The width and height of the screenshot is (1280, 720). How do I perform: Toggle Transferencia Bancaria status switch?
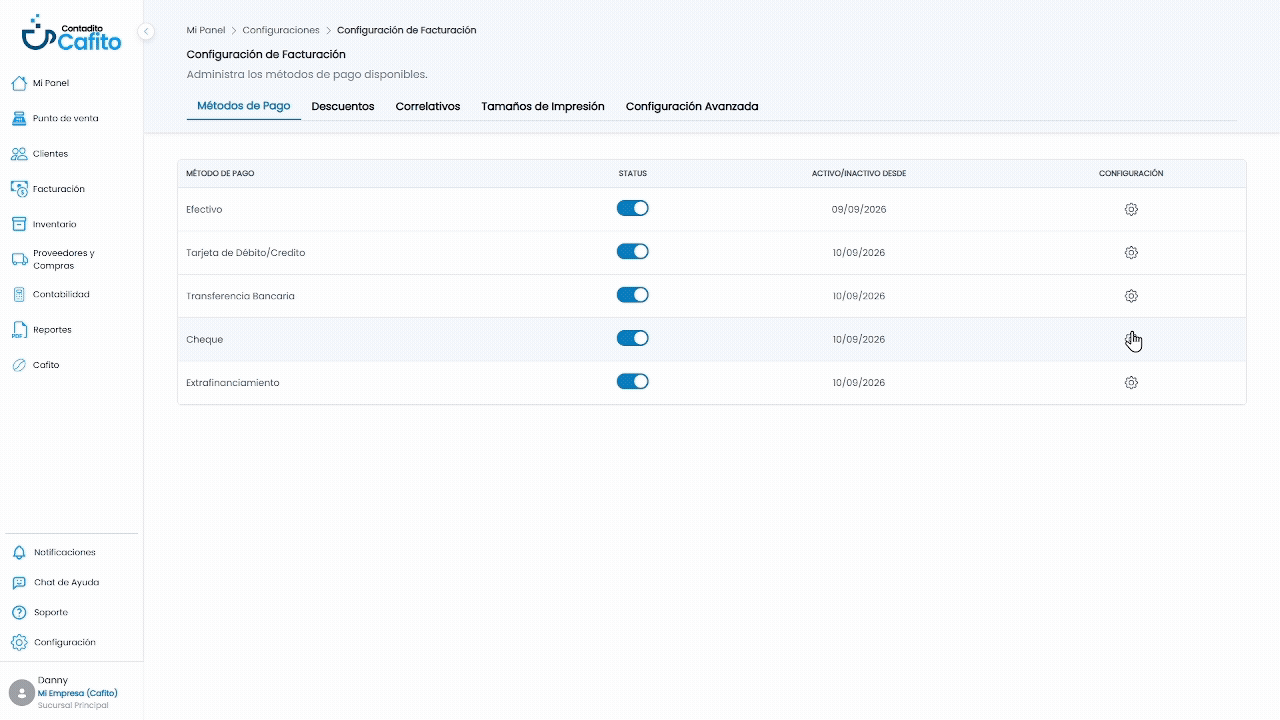[632, 295]
